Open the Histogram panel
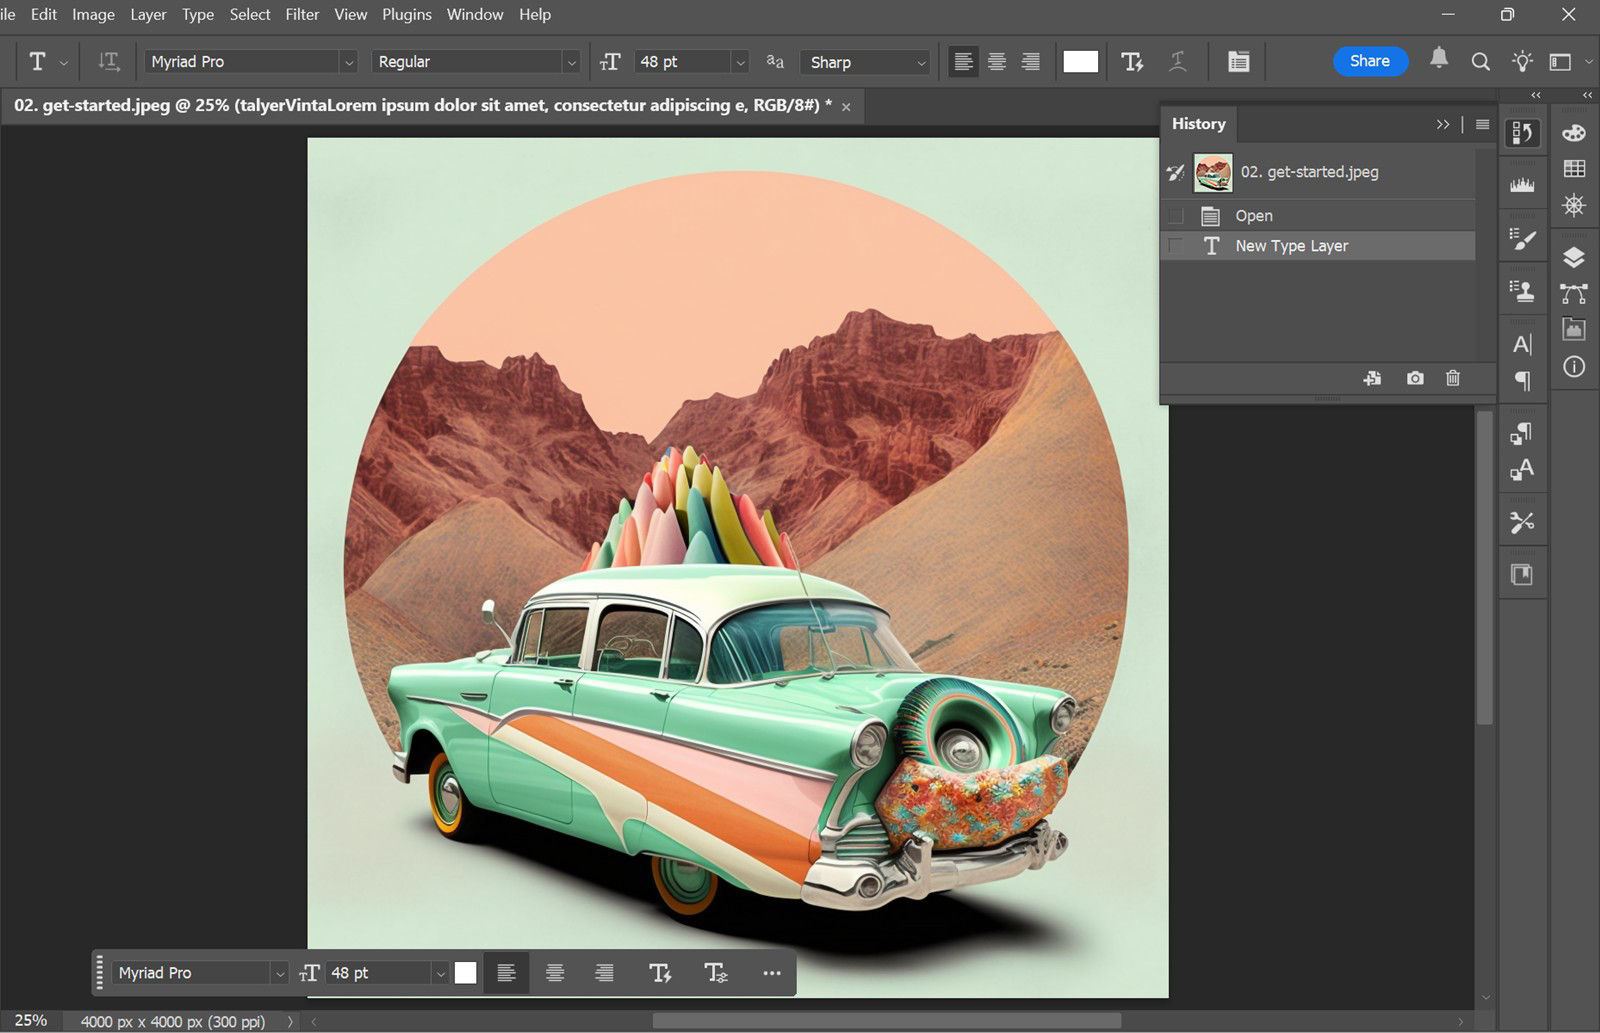1600x1033 pixels. pyautogui.click(x=1523, y=183)
